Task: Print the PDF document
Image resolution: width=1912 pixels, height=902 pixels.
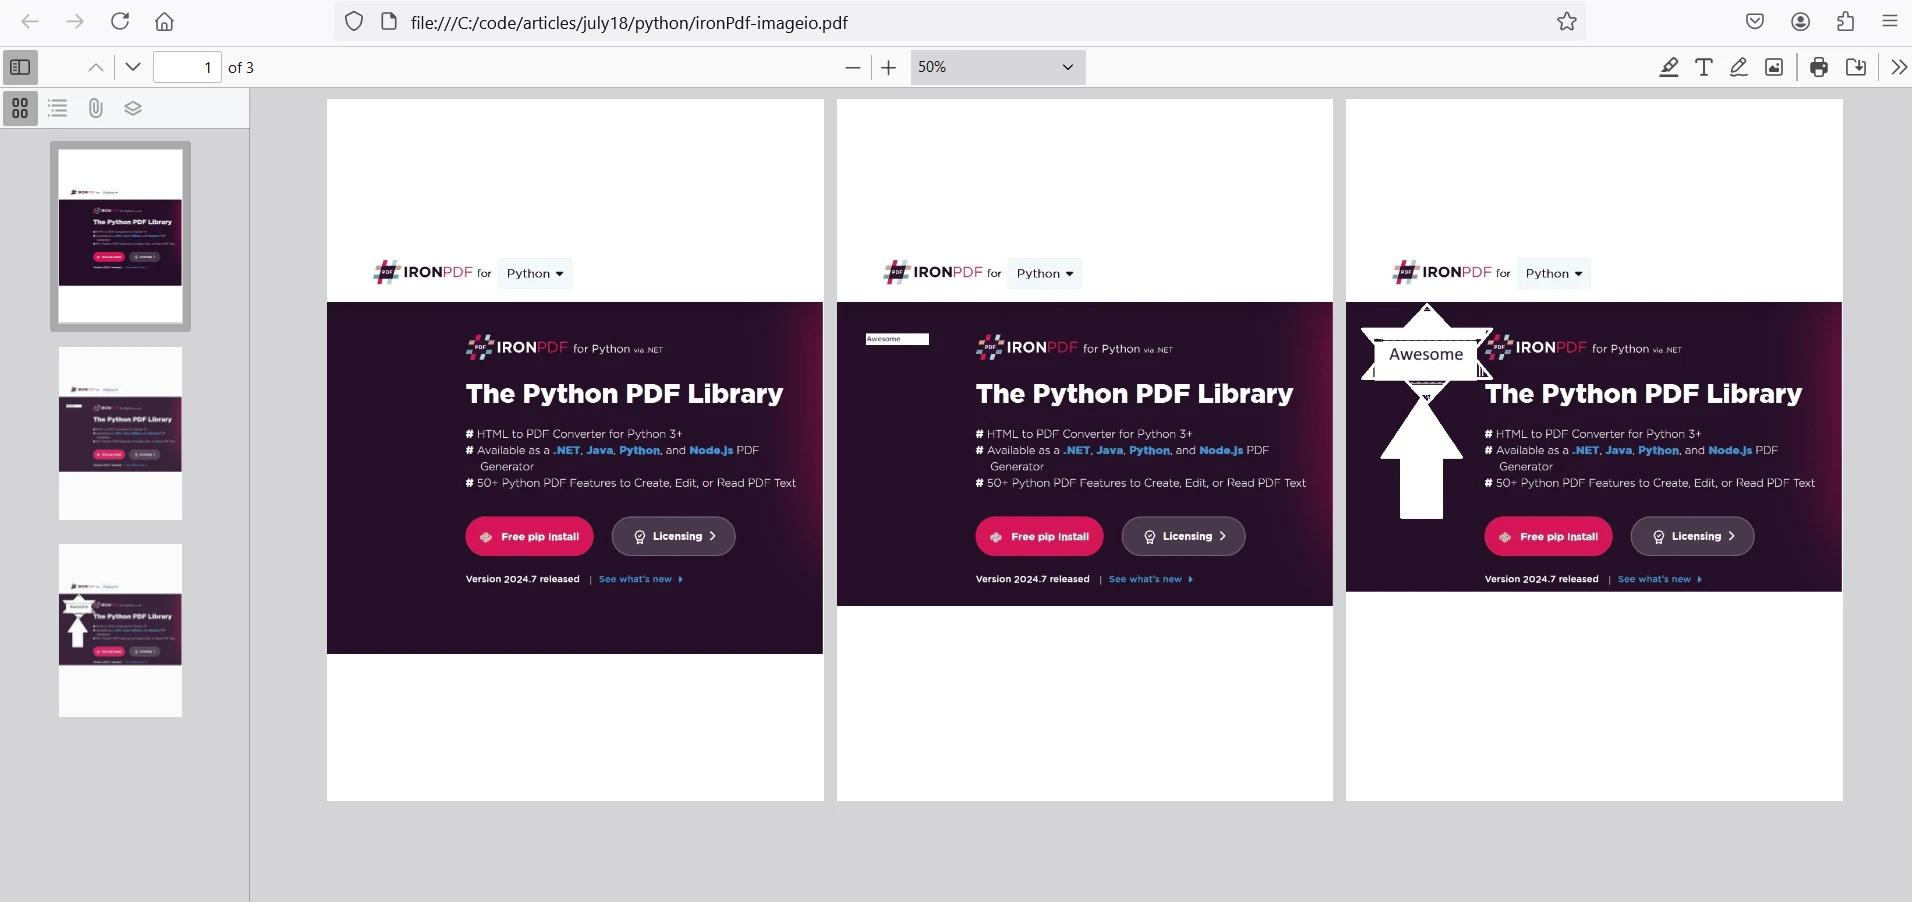Action: (x=1819, y=67)
